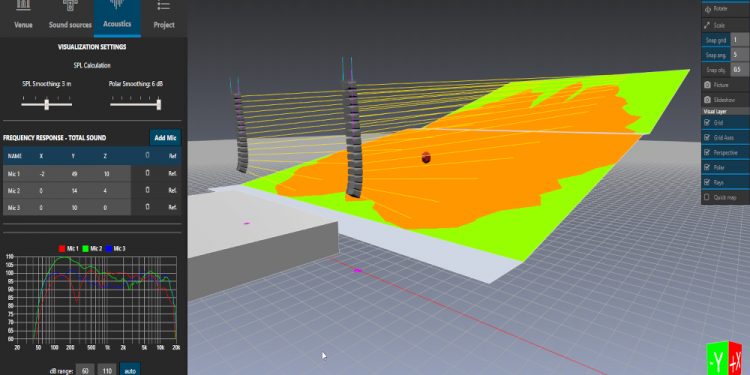This screenshot has height=375, width=750.
Task: Adjust the Polar Smoothing slider
Action: tap(159, 104)
